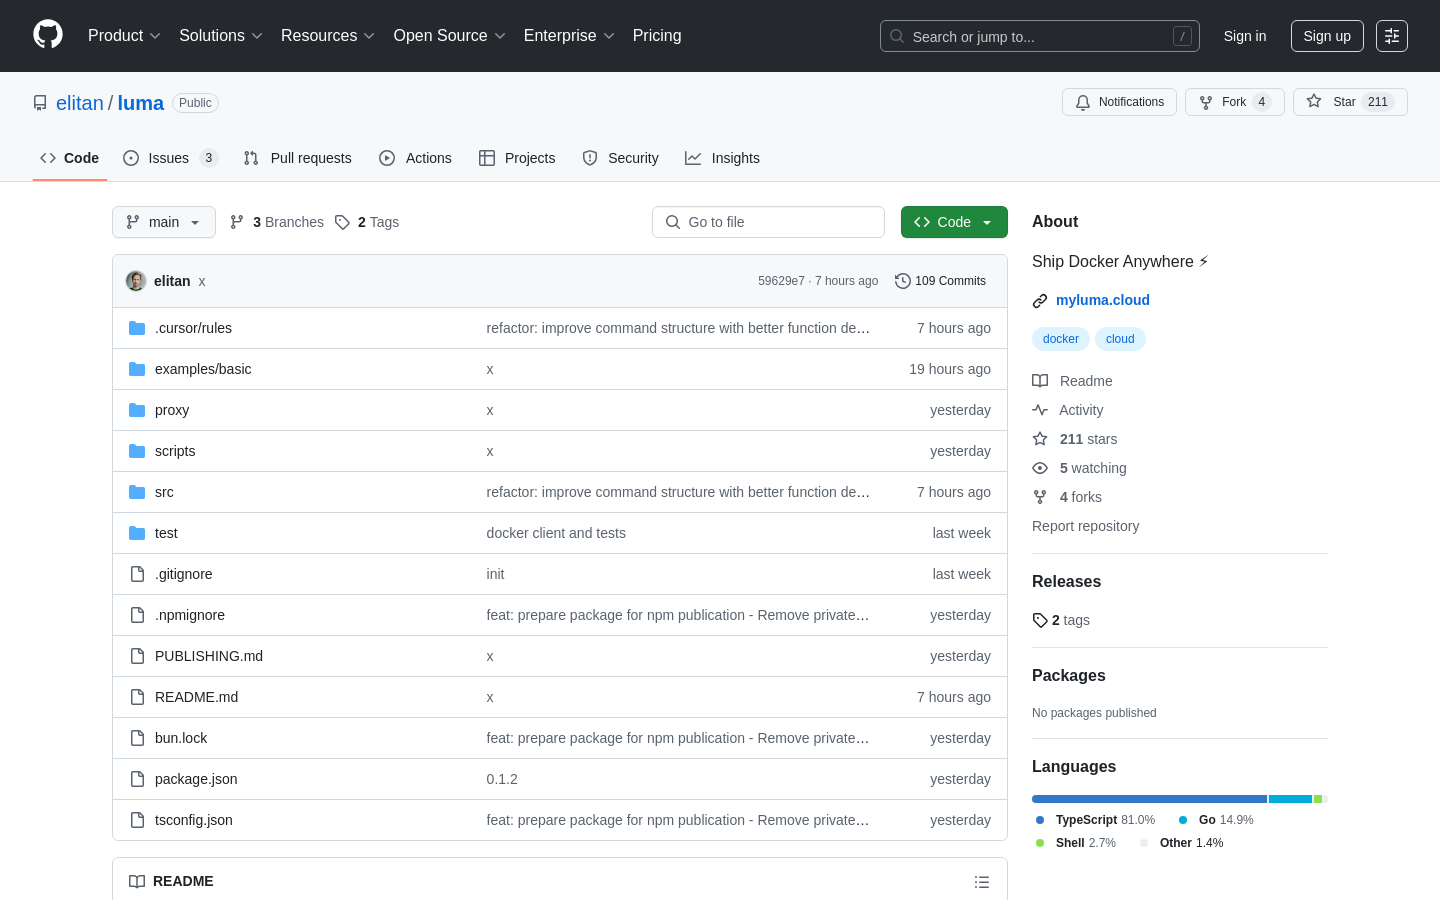1440x900 pixels.
Task: Open commit 59629e7 link
Action: tap(781, 281)
